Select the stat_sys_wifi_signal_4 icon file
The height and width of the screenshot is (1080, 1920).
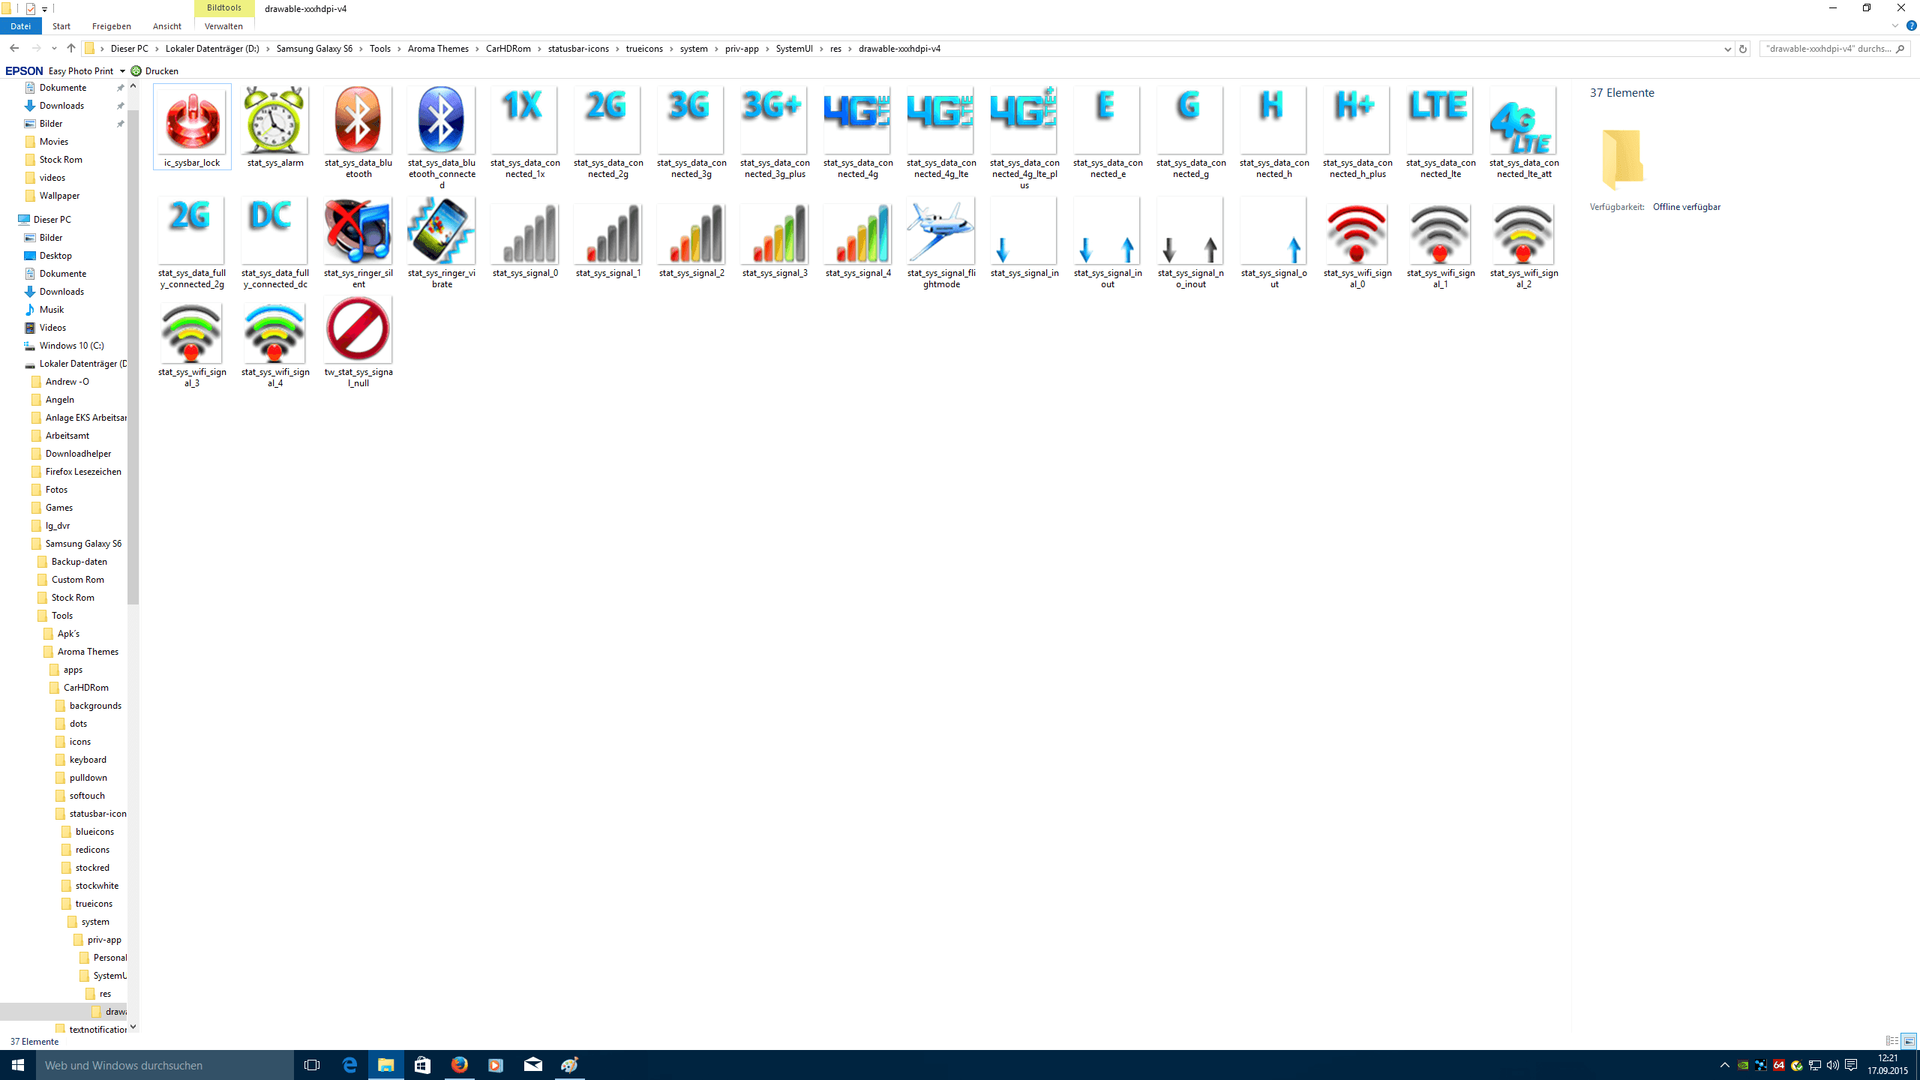(275, 342)
